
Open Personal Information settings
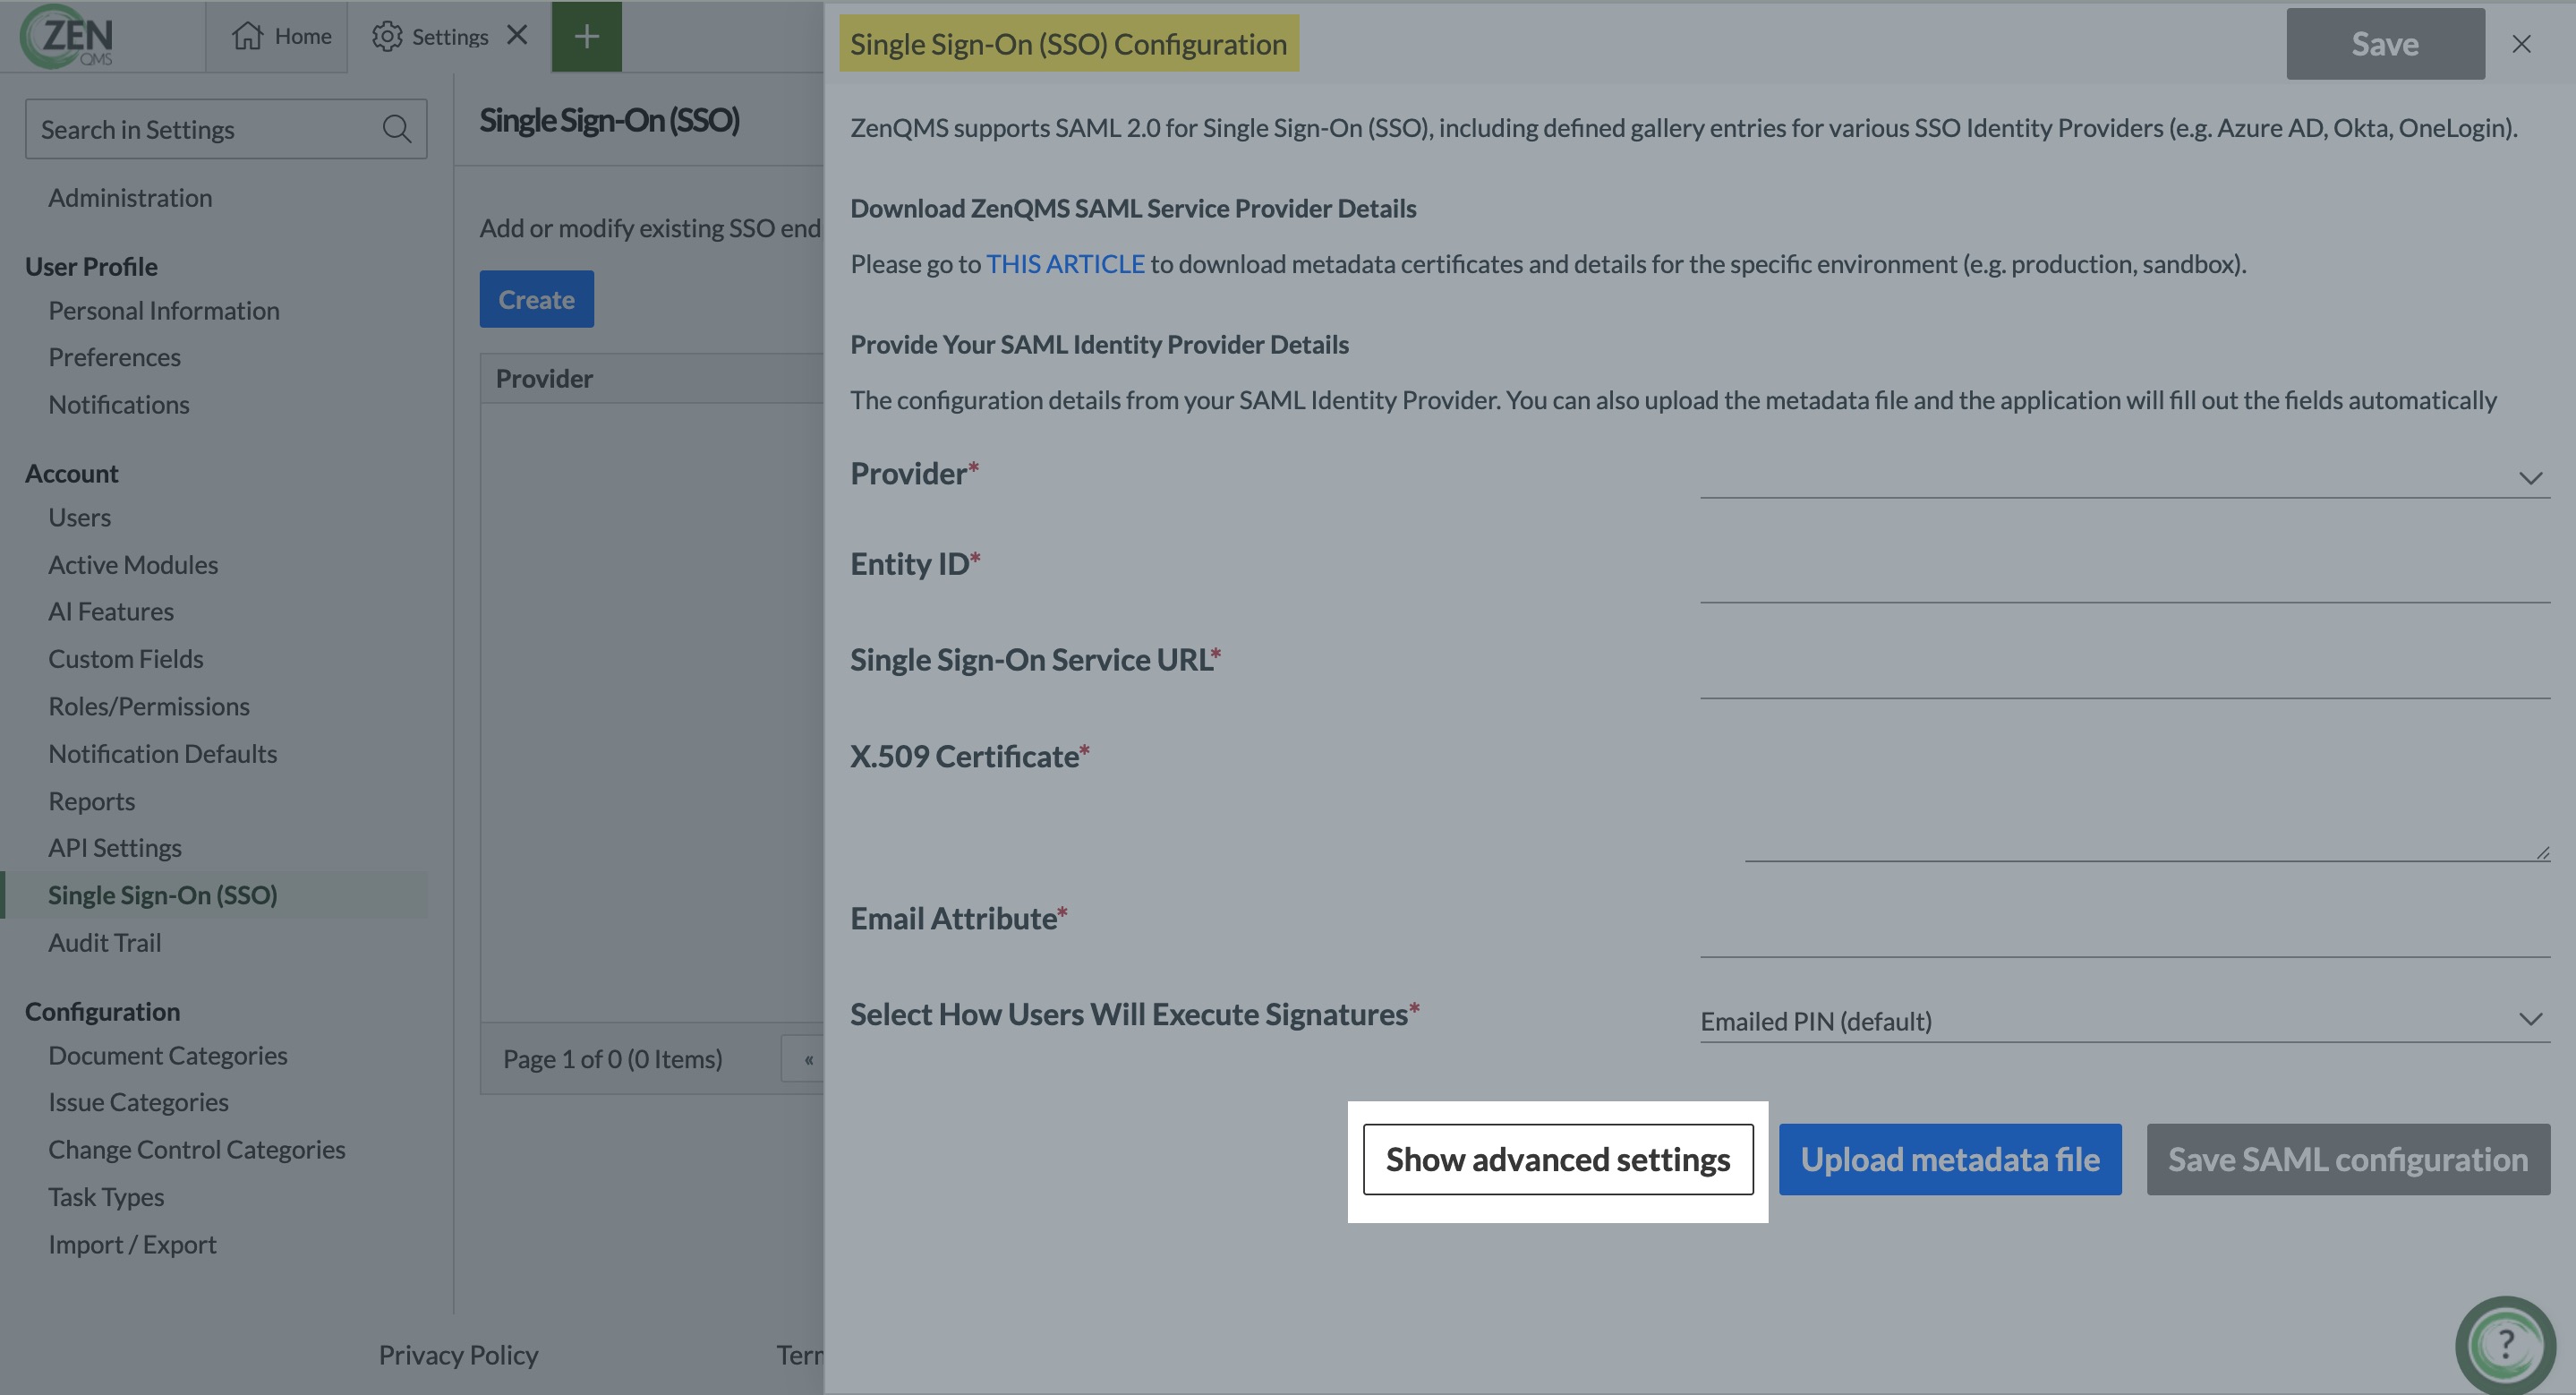[x=164, y=310]
